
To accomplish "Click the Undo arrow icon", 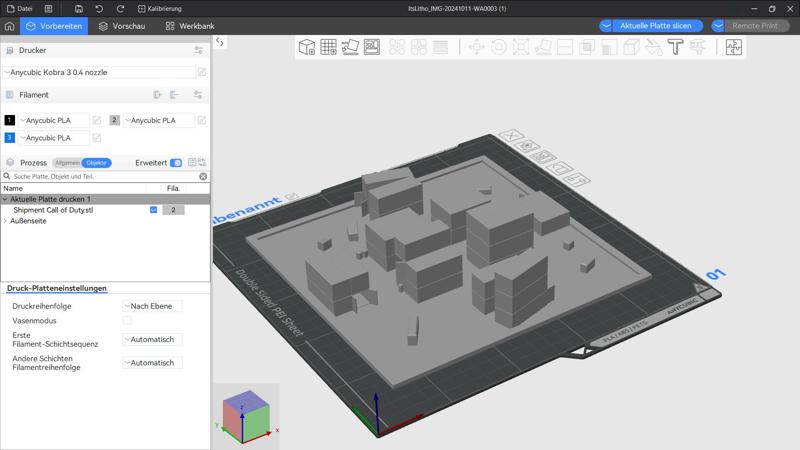I will (x=99, y=9).
